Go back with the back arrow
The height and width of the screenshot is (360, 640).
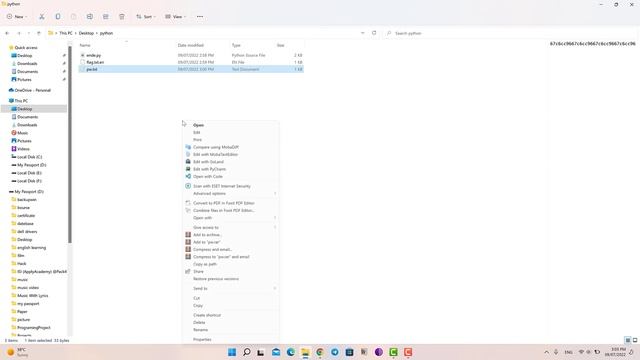point(7,33)
